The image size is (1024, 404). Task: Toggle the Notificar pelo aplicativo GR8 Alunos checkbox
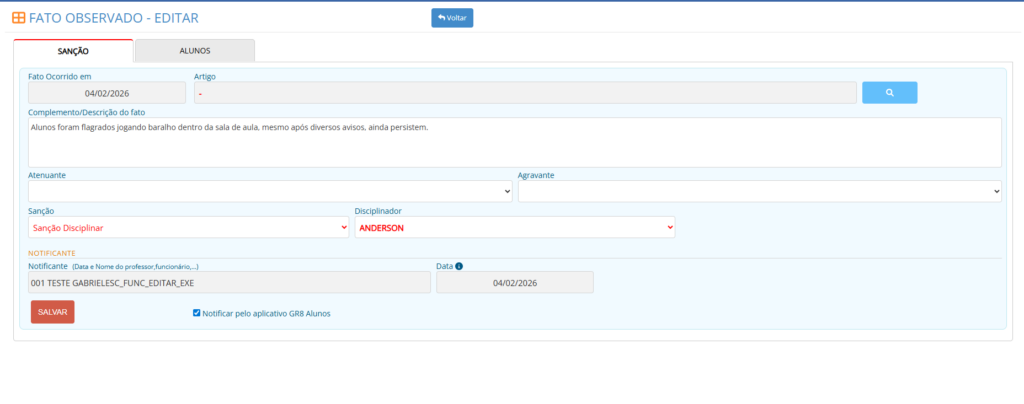[x=197, y=313]
